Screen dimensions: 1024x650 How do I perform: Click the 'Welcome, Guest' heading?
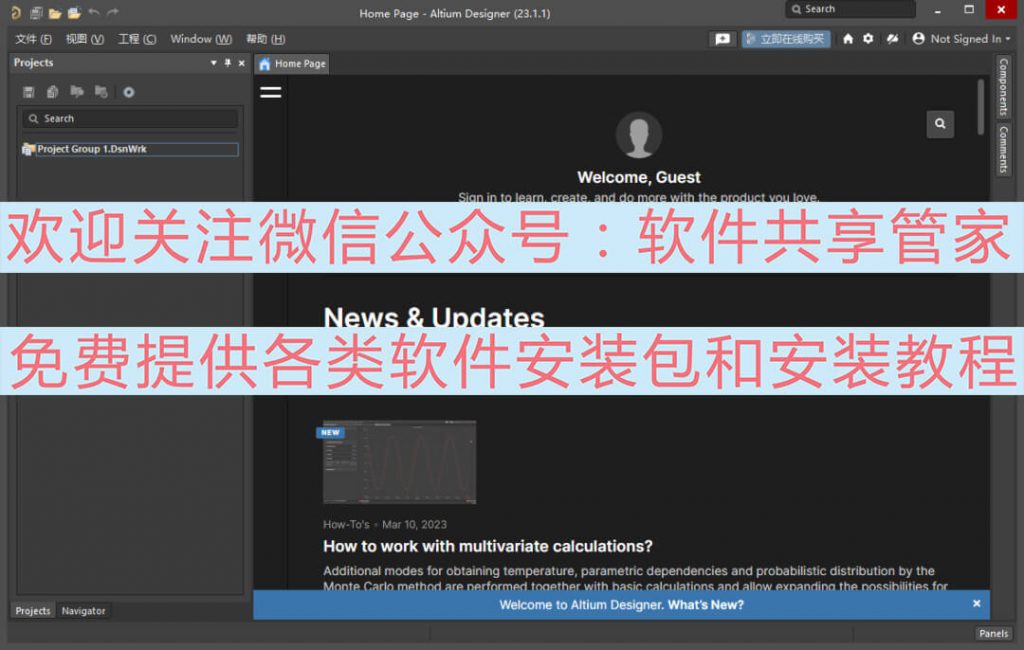(639, 177)
